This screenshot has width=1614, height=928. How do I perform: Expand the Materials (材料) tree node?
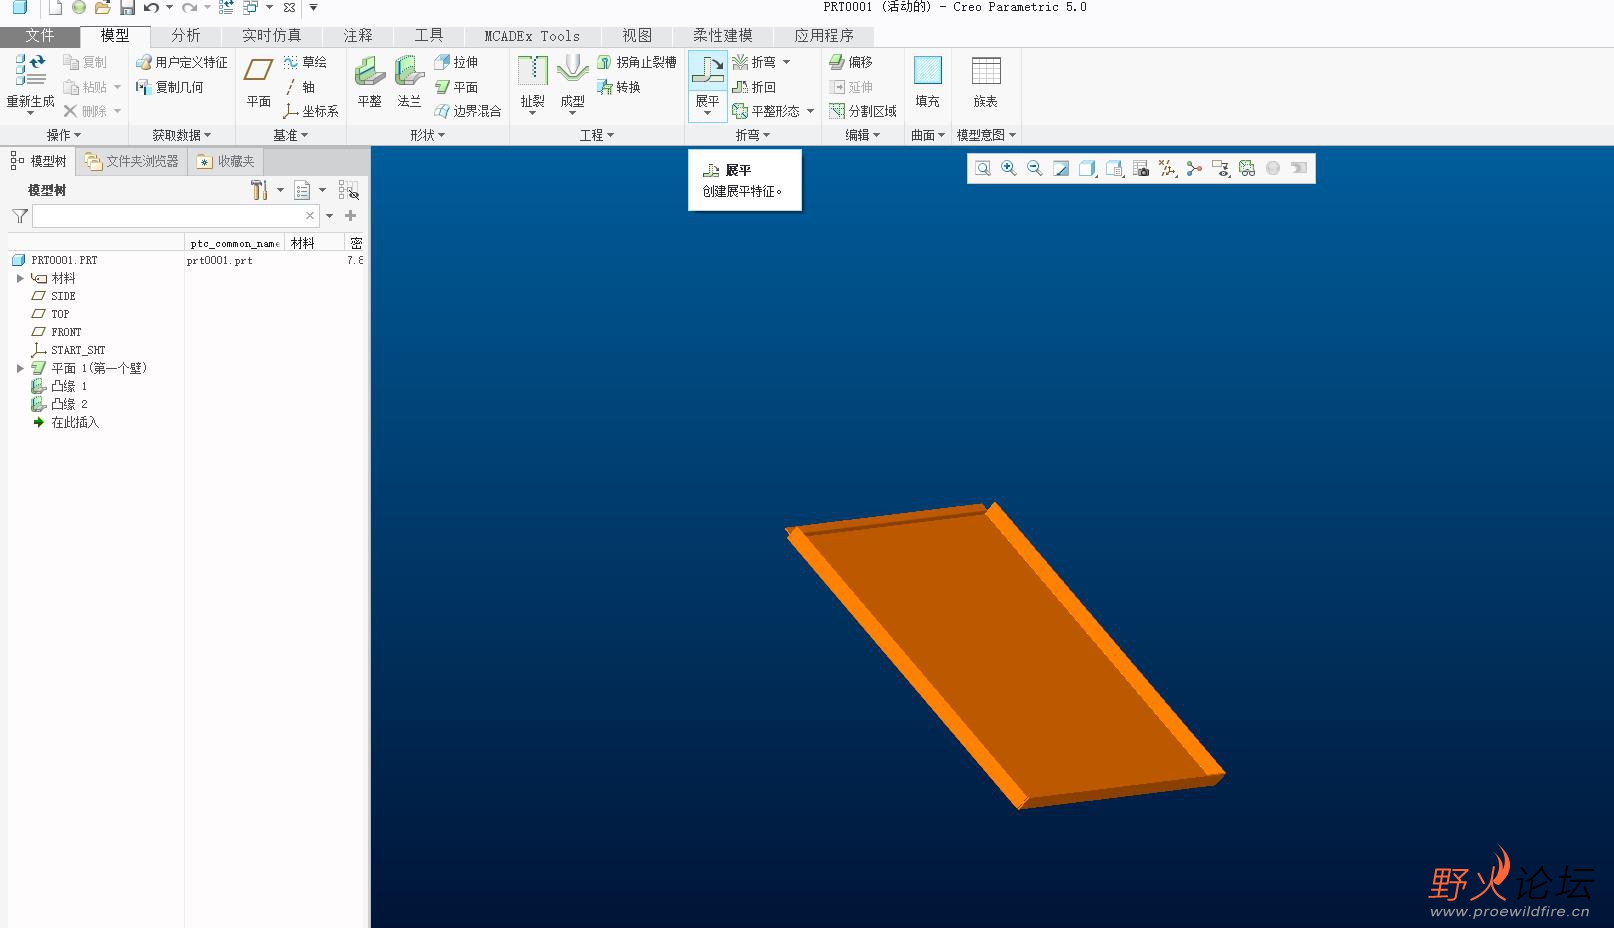20,278
